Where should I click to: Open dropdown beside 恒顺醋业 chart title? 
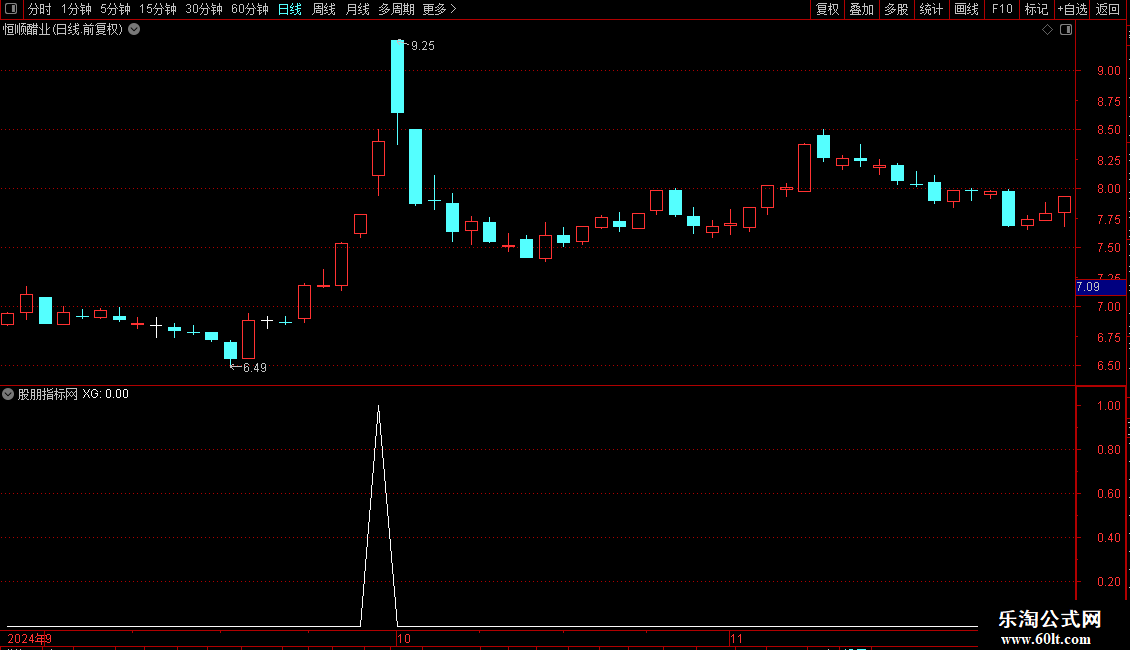[134, 30]
